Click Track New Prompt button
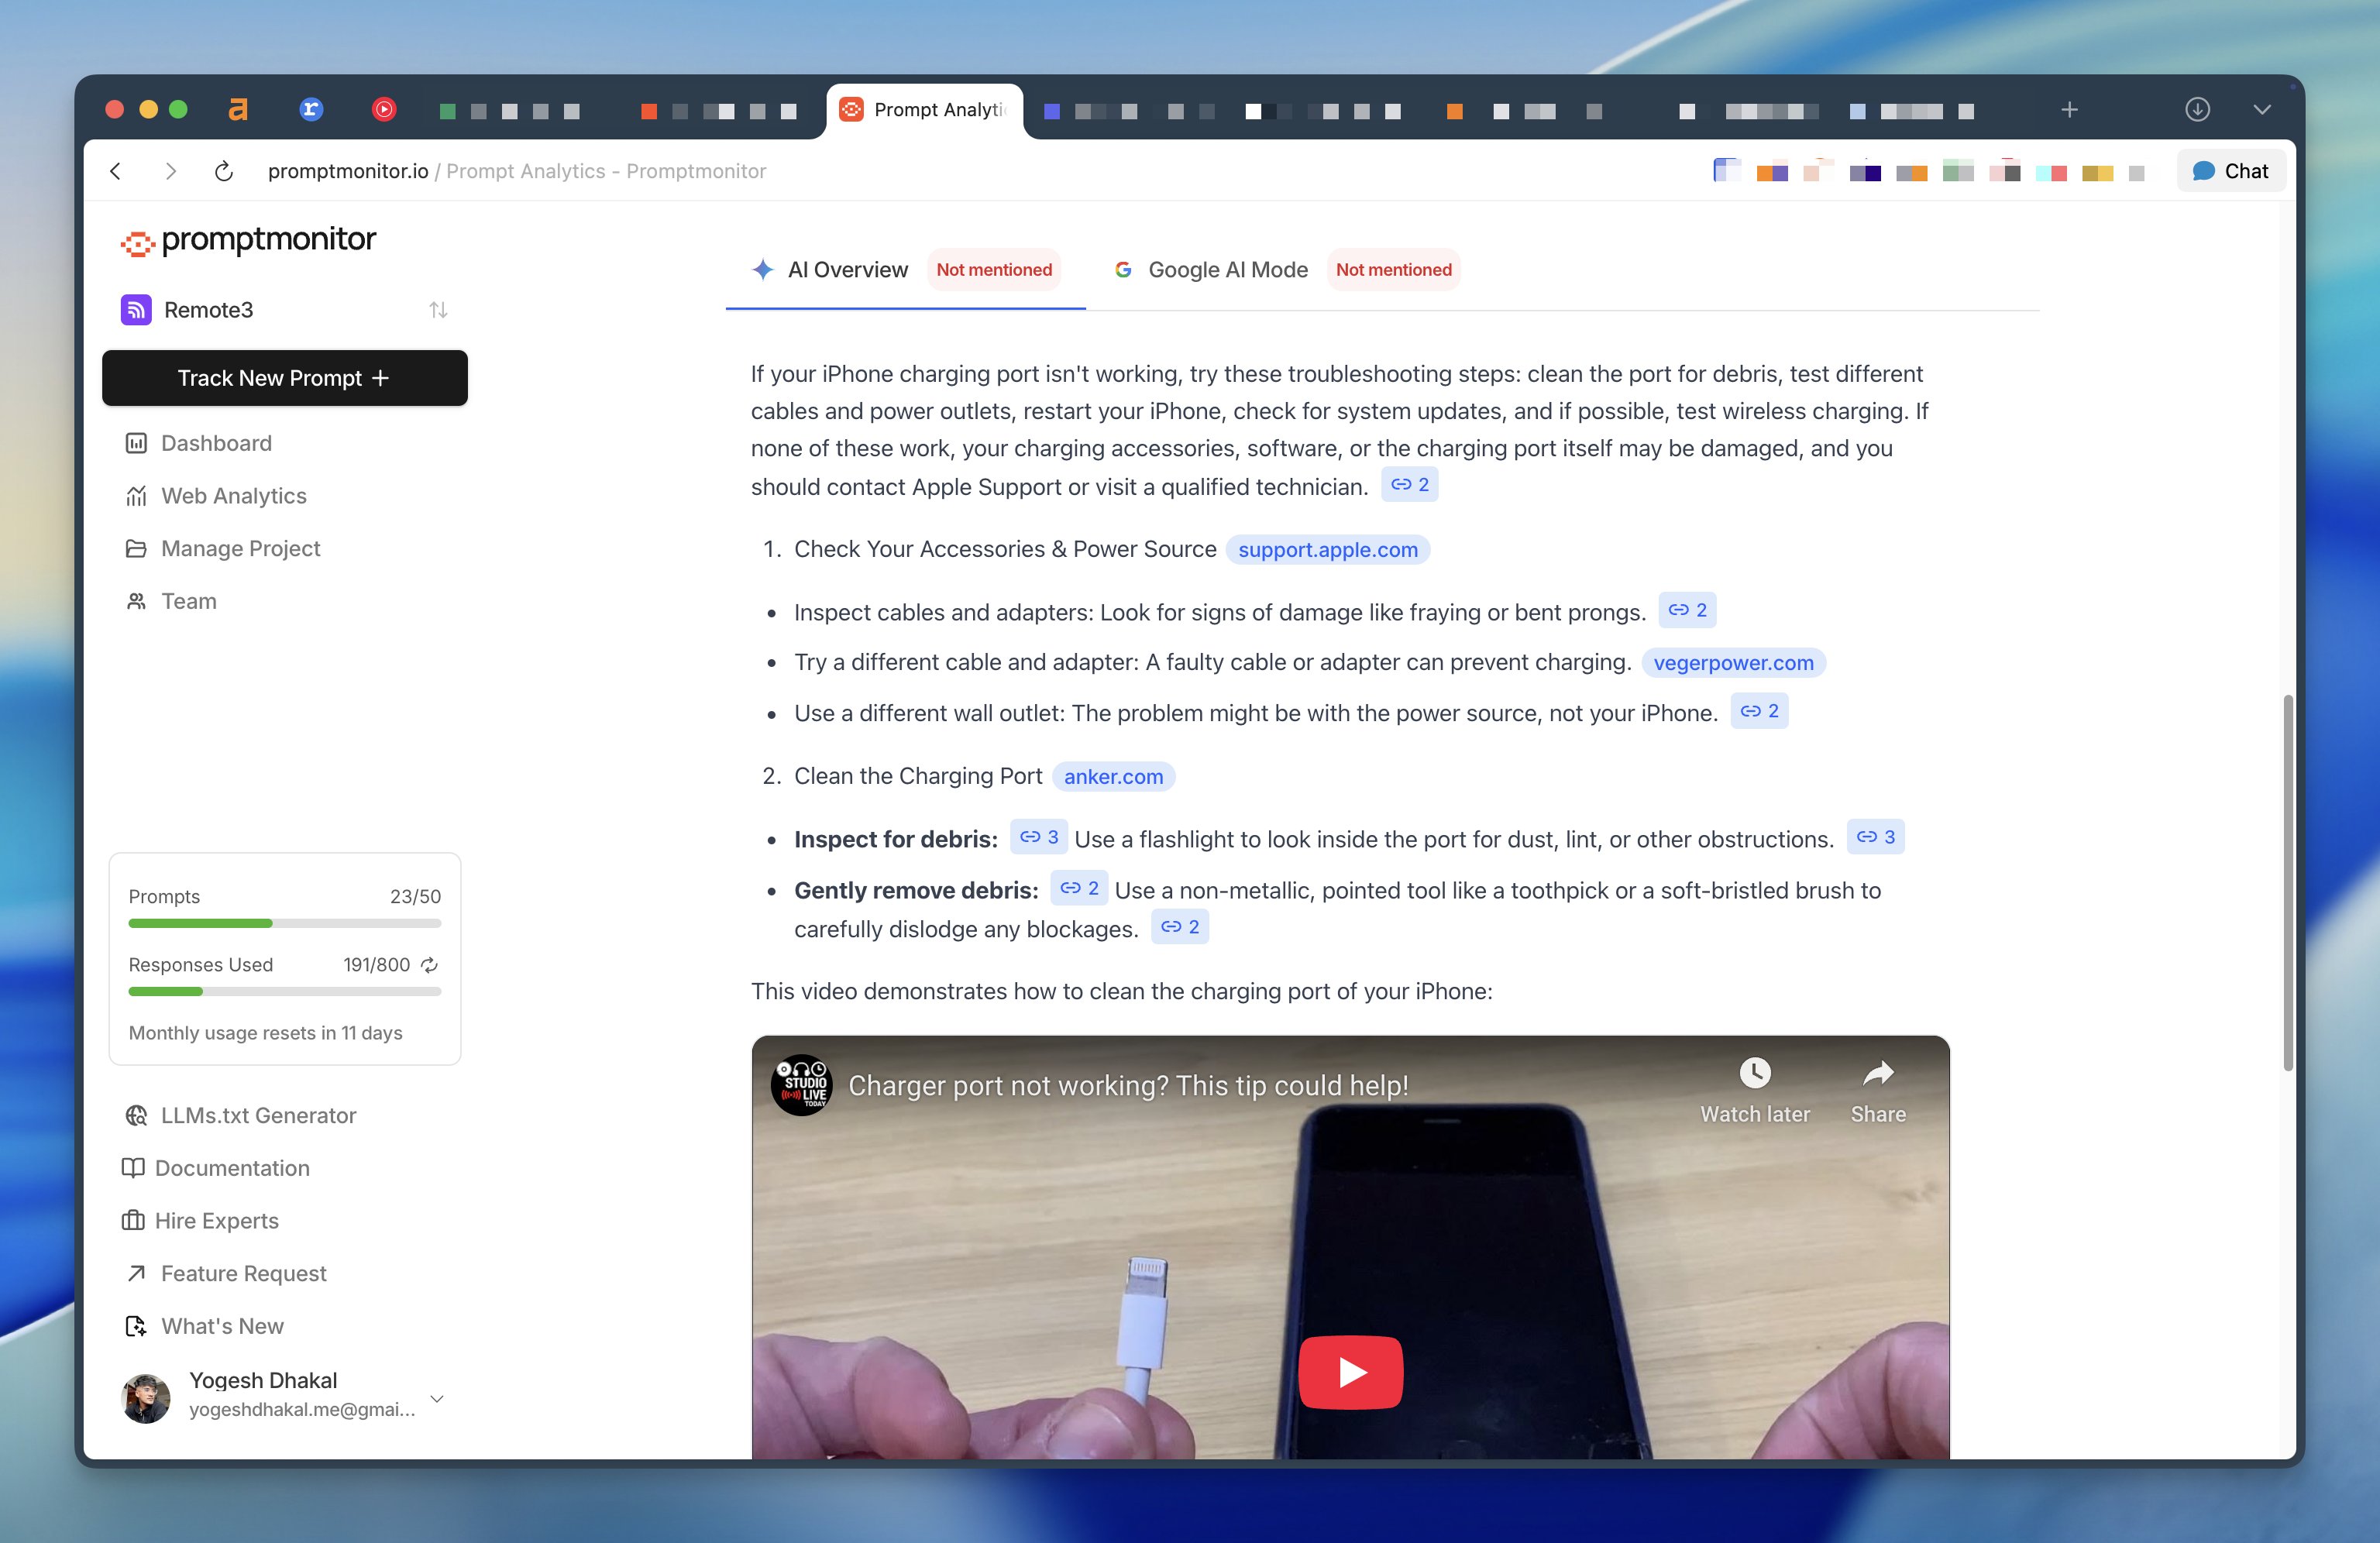Image resolution: width=2380 pixels, height=1543 pixels. pos(284,378)
